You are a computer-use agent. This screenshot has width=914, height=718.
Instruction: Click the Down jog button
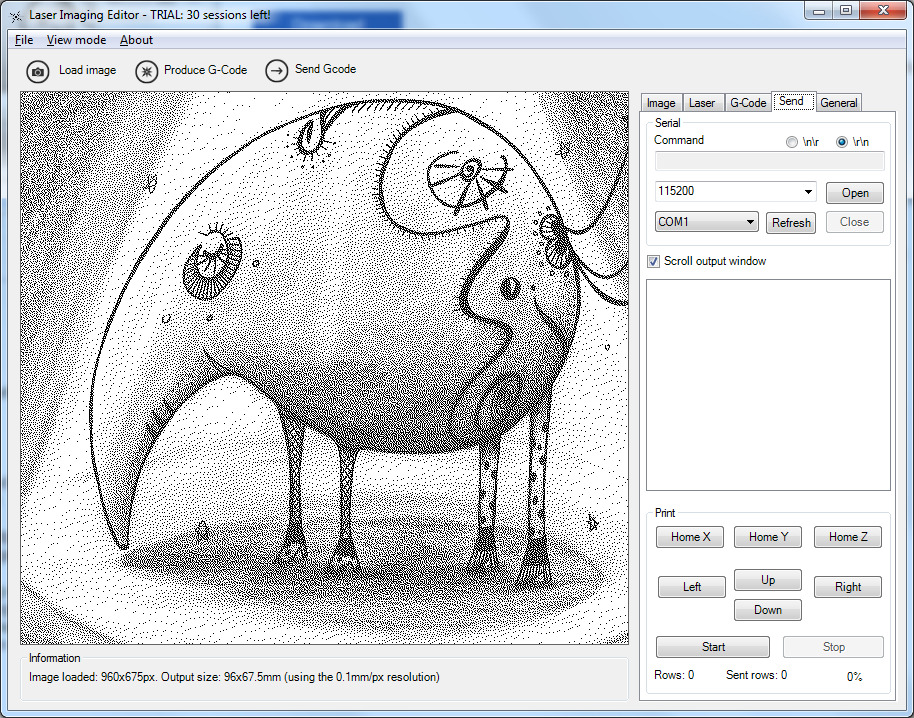pyautogui.click(x=768, y=610)
